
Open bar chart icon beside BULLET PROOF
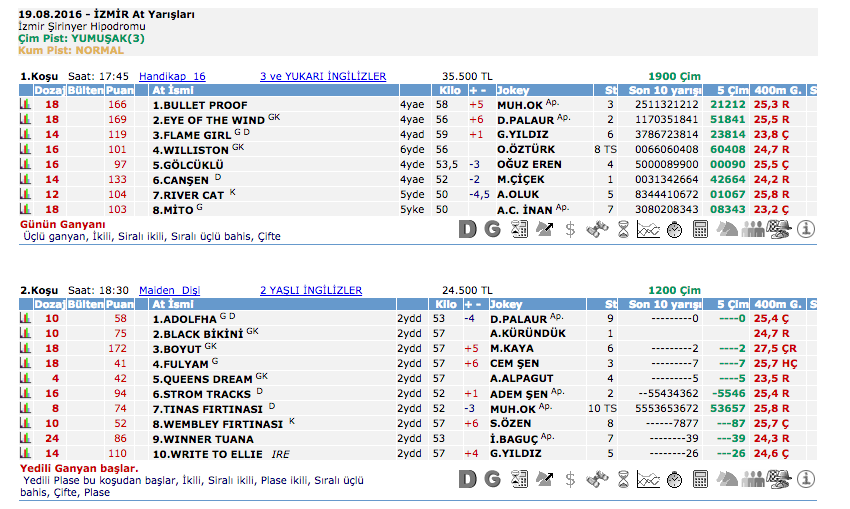coord(25,104)
